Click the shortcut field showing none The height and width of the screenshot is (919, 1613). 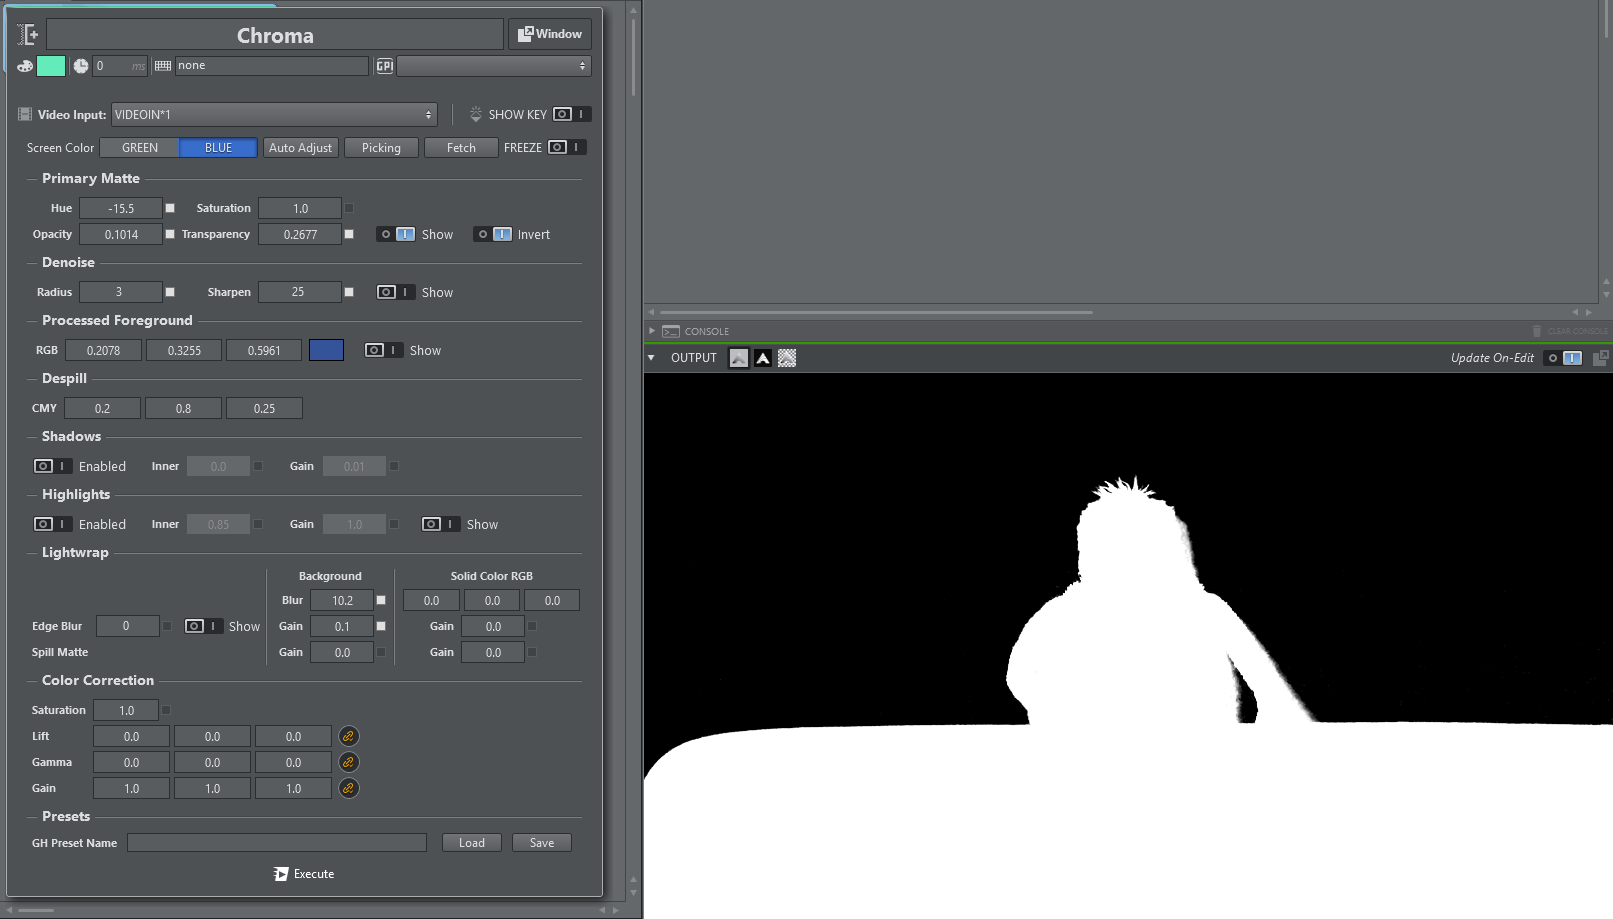[x=272, y=66]
